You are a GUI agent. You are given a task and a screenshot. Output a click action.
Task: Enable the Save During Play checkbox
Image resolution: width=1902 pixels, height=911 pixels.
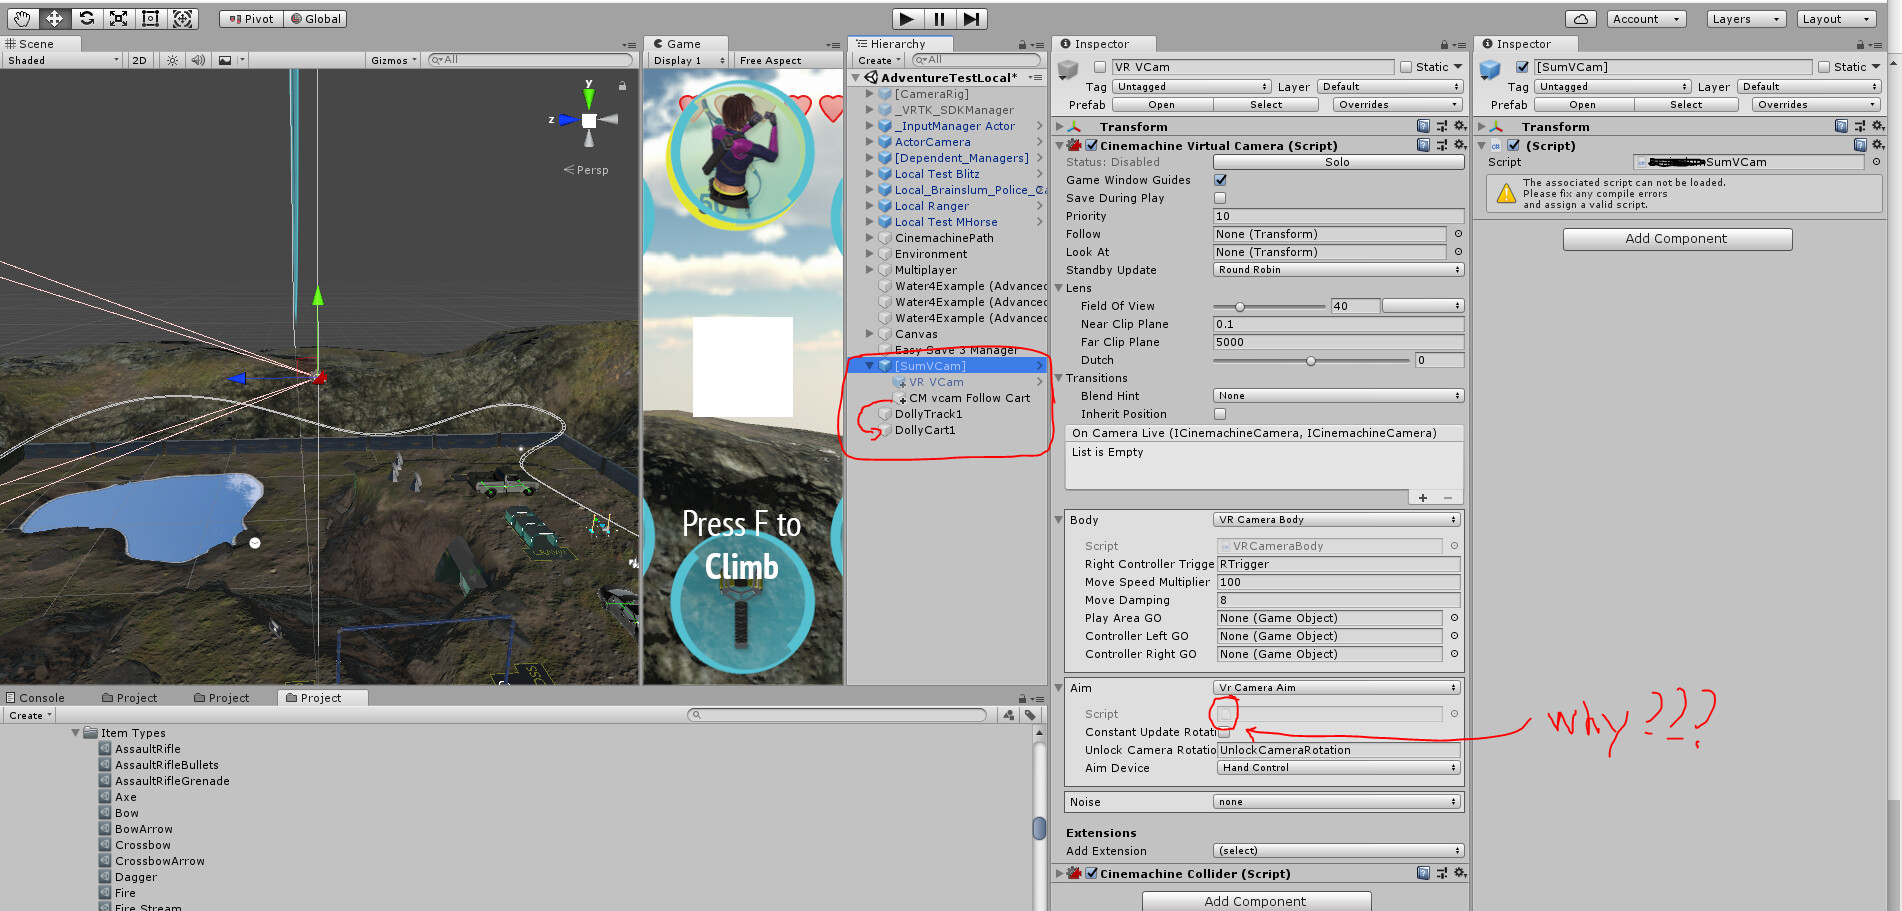pos(1219,197)
